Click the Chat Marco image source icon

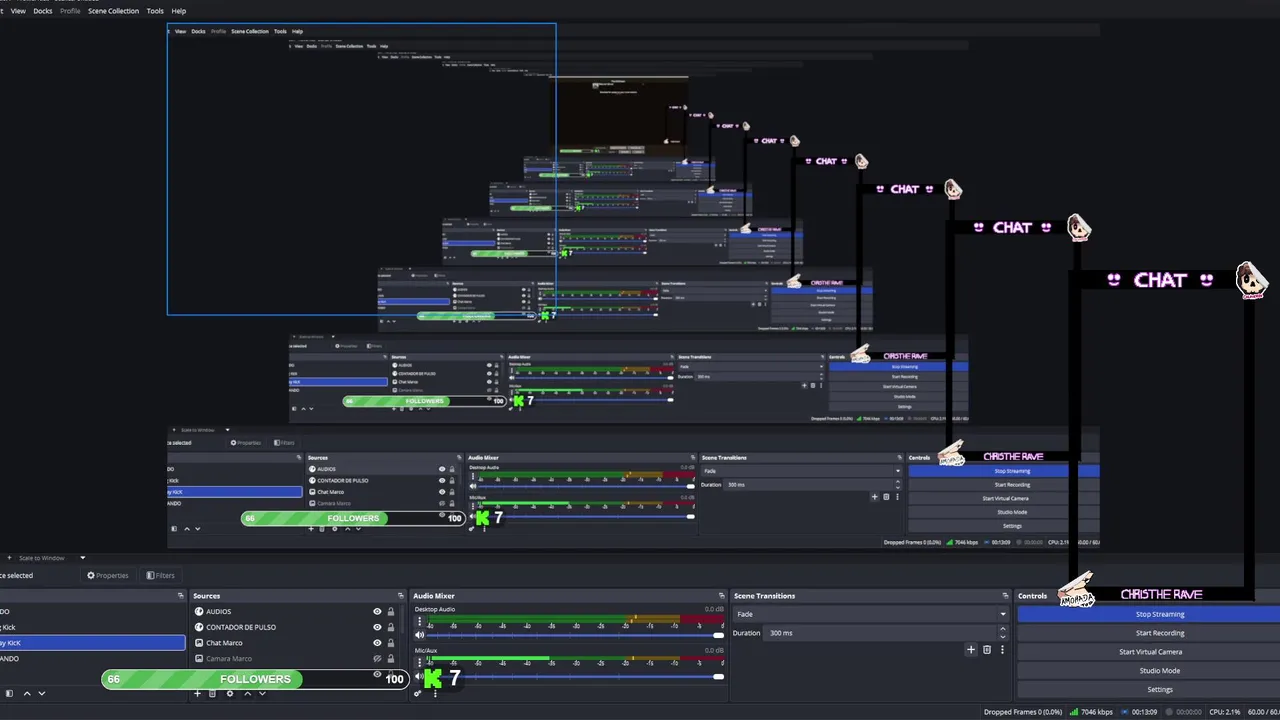click(x=199, y=643)
